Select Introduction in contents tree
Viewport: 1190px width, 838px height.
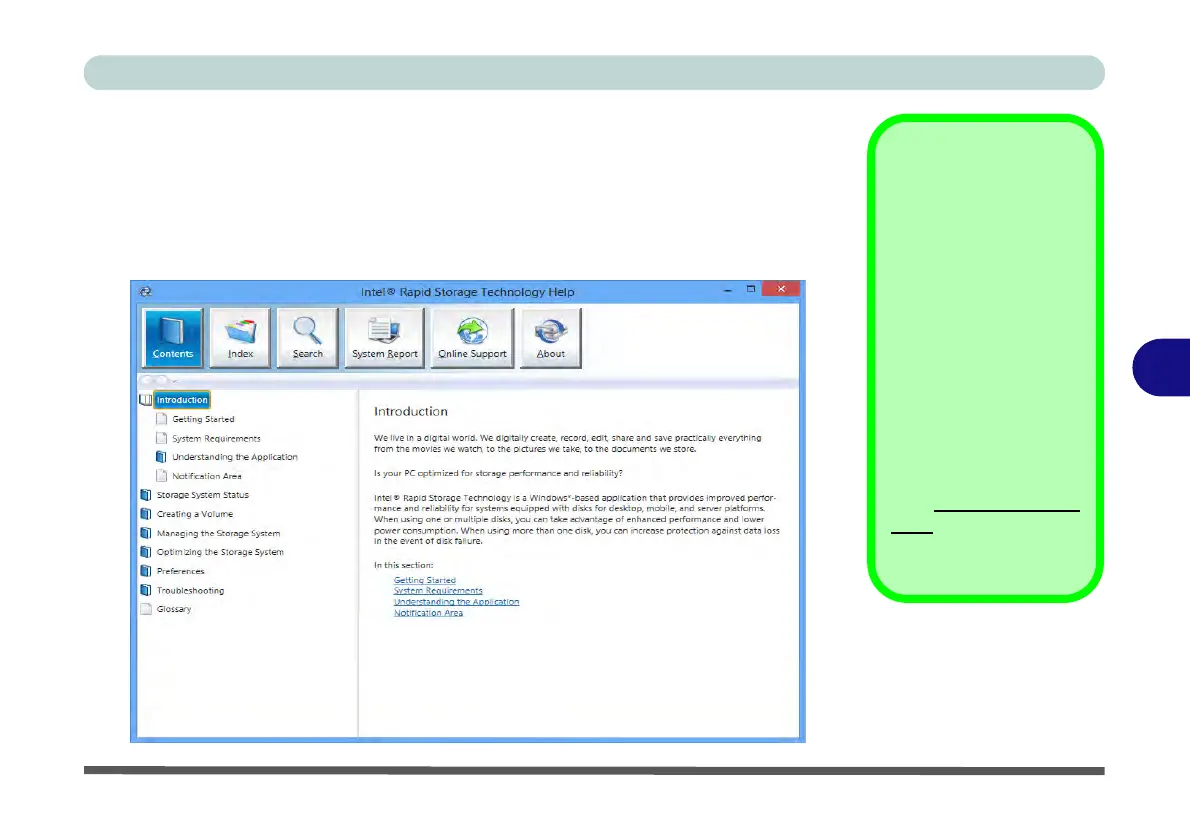point(181,400)
